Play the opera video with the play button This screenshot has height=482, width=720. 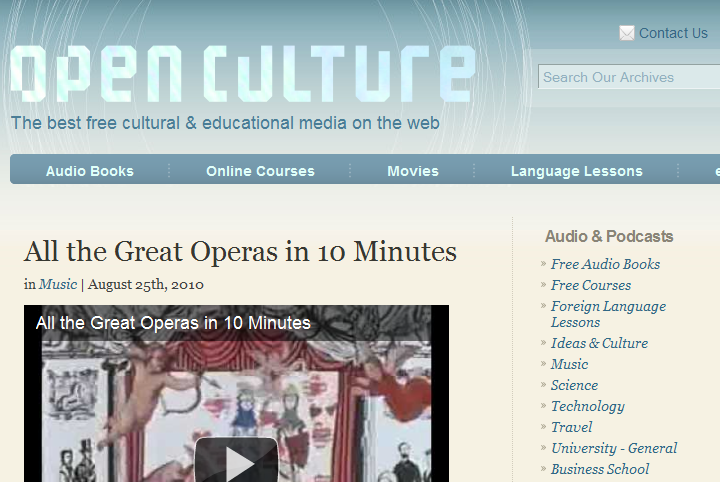(x=236, y=460)
